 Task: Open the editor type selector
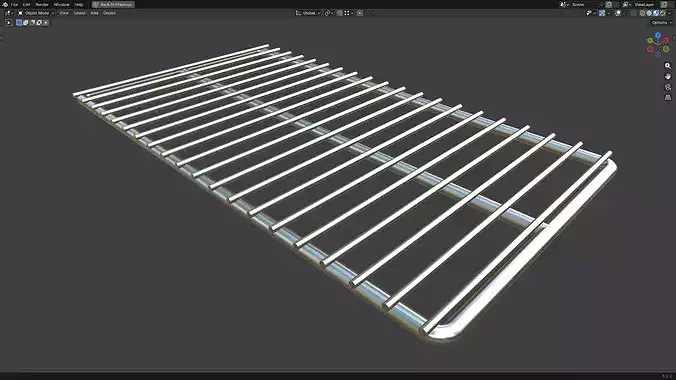pos(9,13)
